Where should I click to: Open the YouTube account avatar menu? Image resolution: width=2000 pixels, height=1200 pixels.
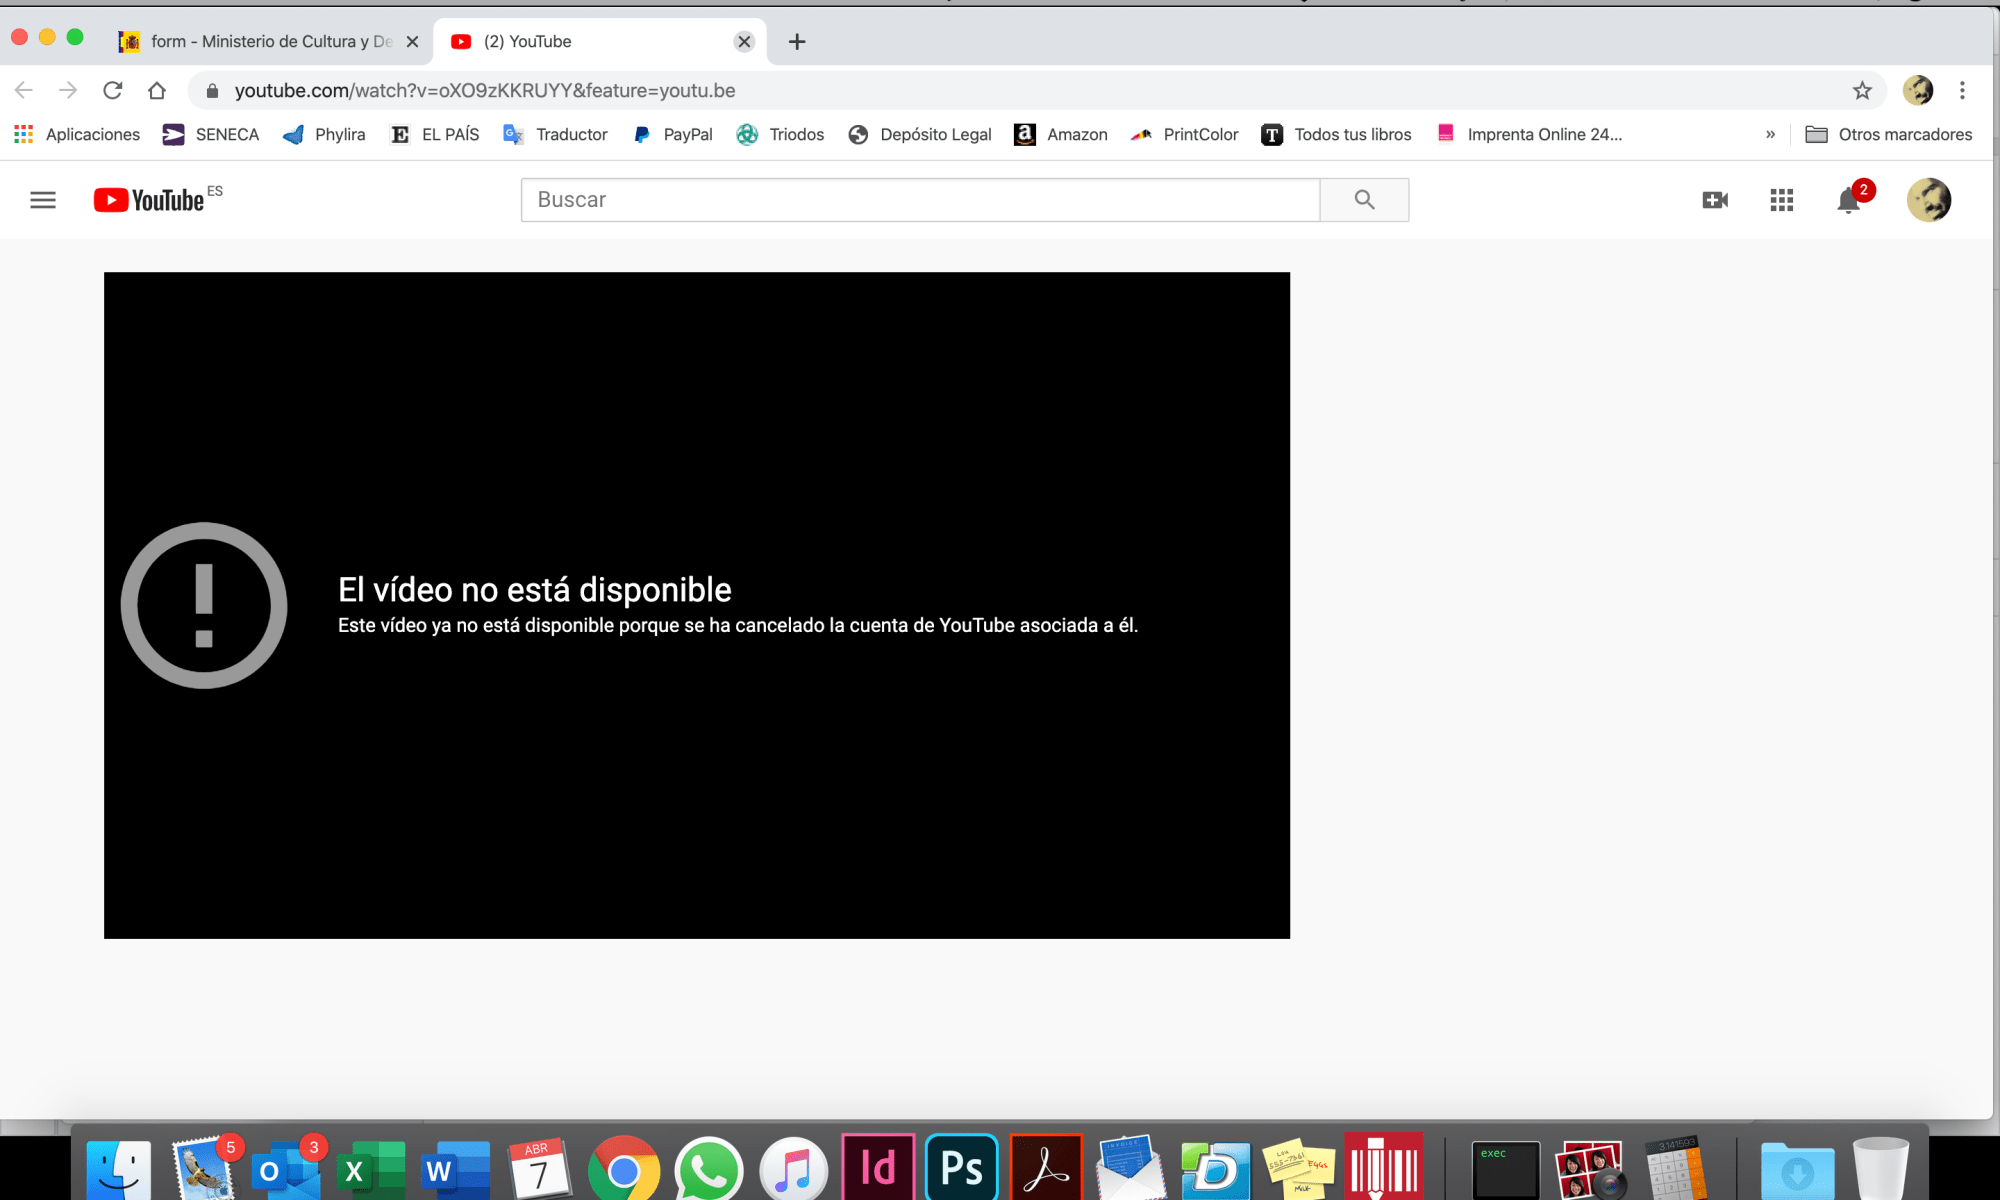point(1928,200)
